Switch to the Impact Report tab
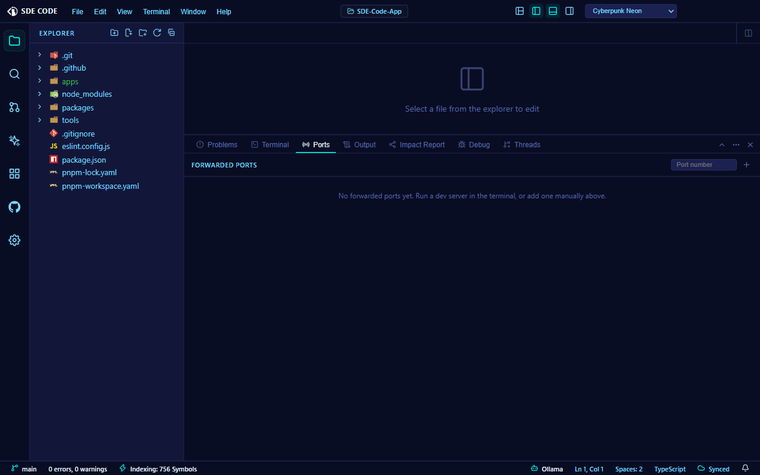 click(x=417, y=144)
